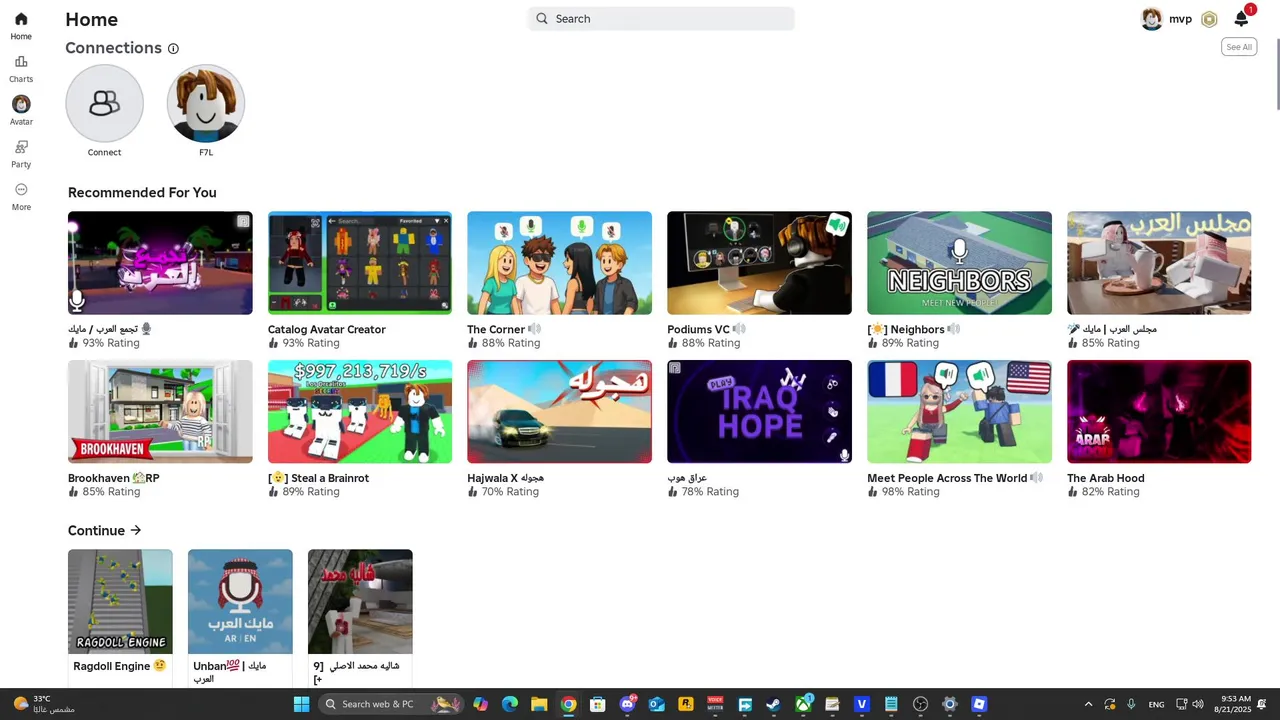
Task: Open Roblox icon in the taskbar
Action: click(979, 704)
